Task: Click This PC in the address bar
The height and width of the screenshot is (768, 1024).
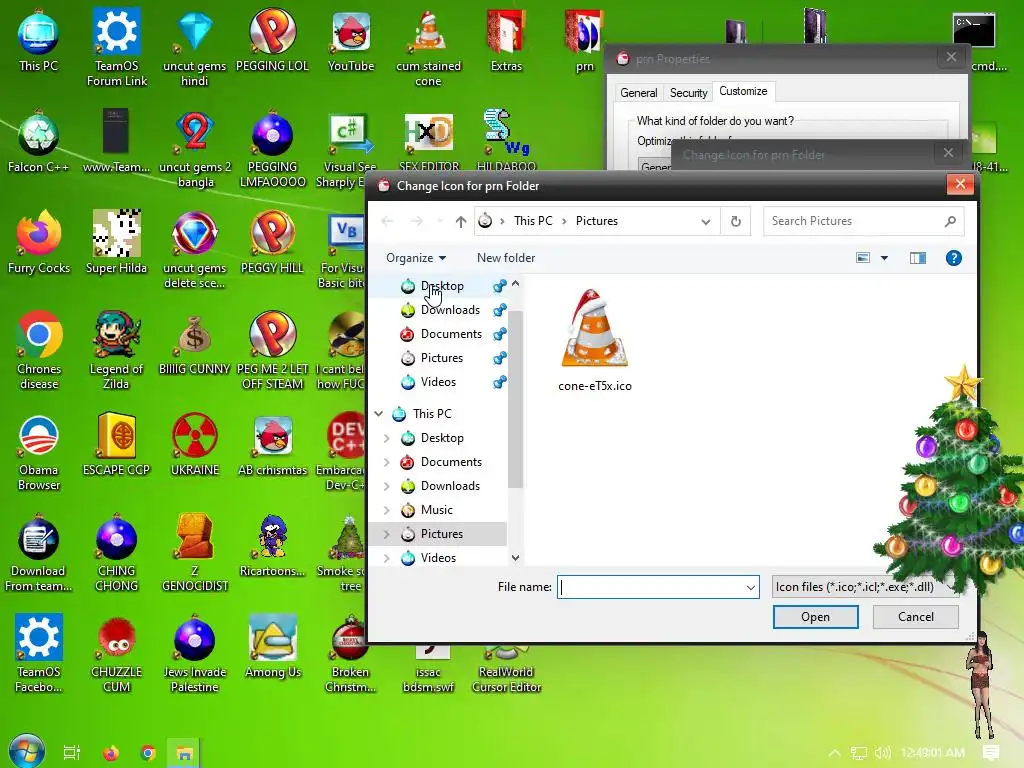Action: pos(533,221)
